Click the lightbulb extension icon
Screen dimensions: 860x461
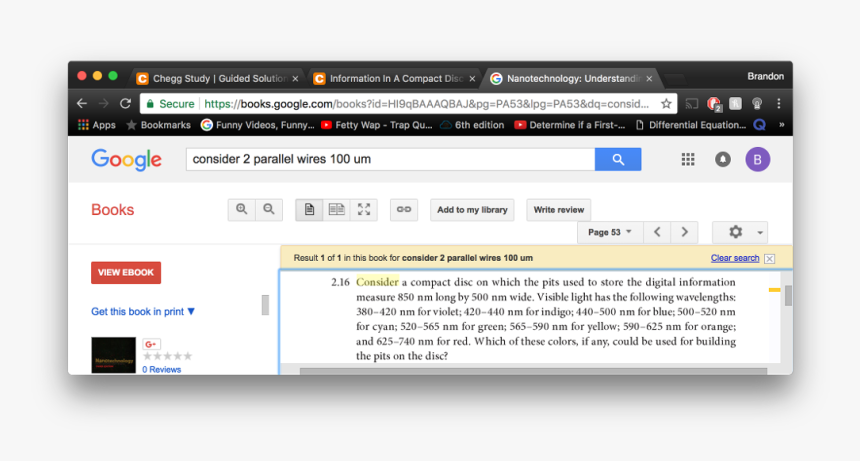coord(757,103)
